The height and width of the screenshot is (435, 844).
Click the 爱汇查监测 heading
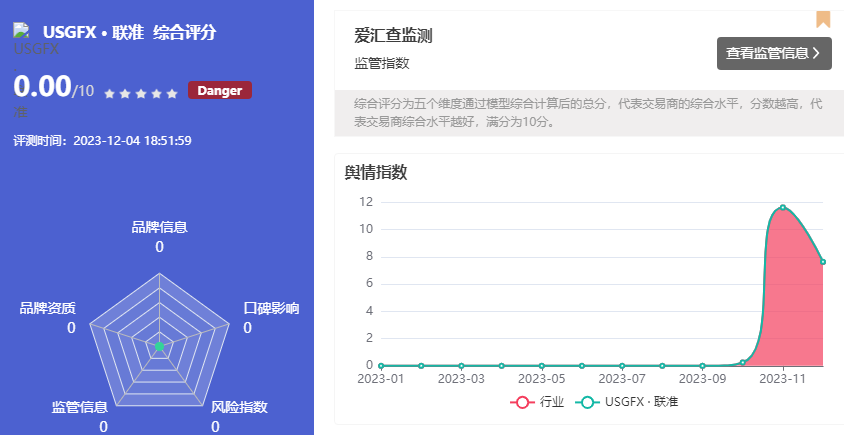(x=393, y=36)
